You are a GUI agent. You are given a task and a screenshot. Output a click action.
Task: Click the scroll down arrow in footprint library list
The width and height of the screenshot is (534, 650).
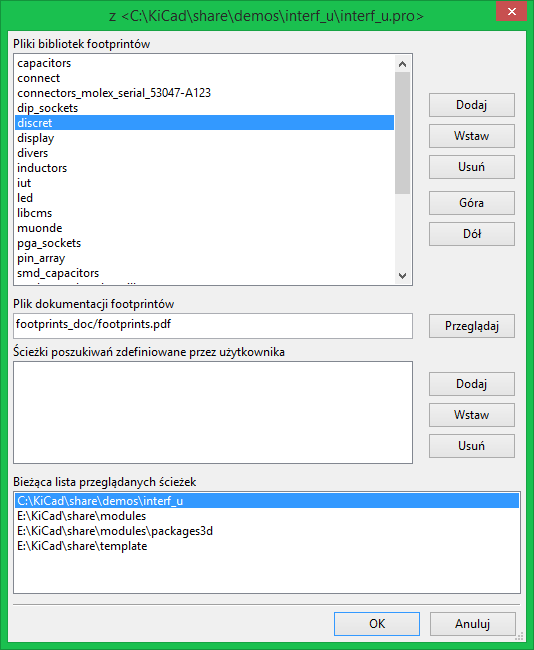coord(402,276)
